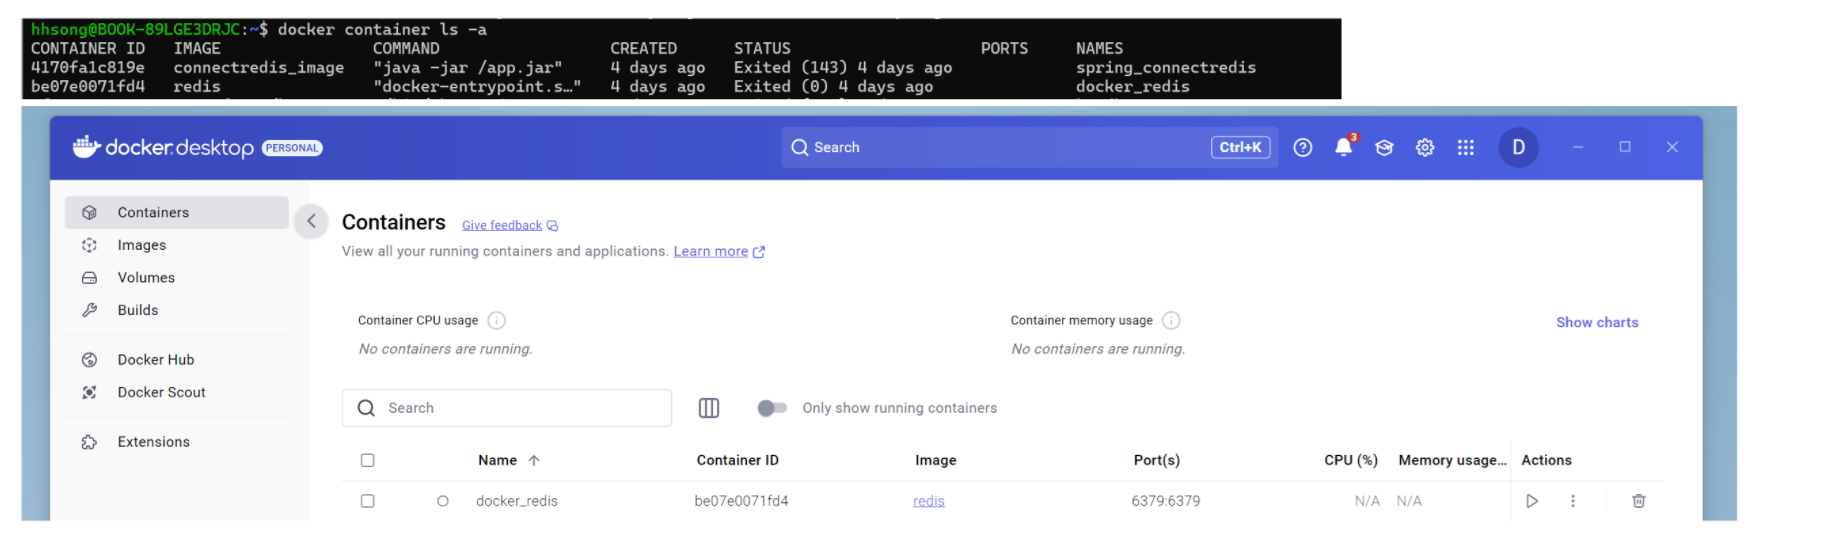Show info for Container CPU usage
1843x559 pixels.
pyautogui.click(x=496, y=320)
